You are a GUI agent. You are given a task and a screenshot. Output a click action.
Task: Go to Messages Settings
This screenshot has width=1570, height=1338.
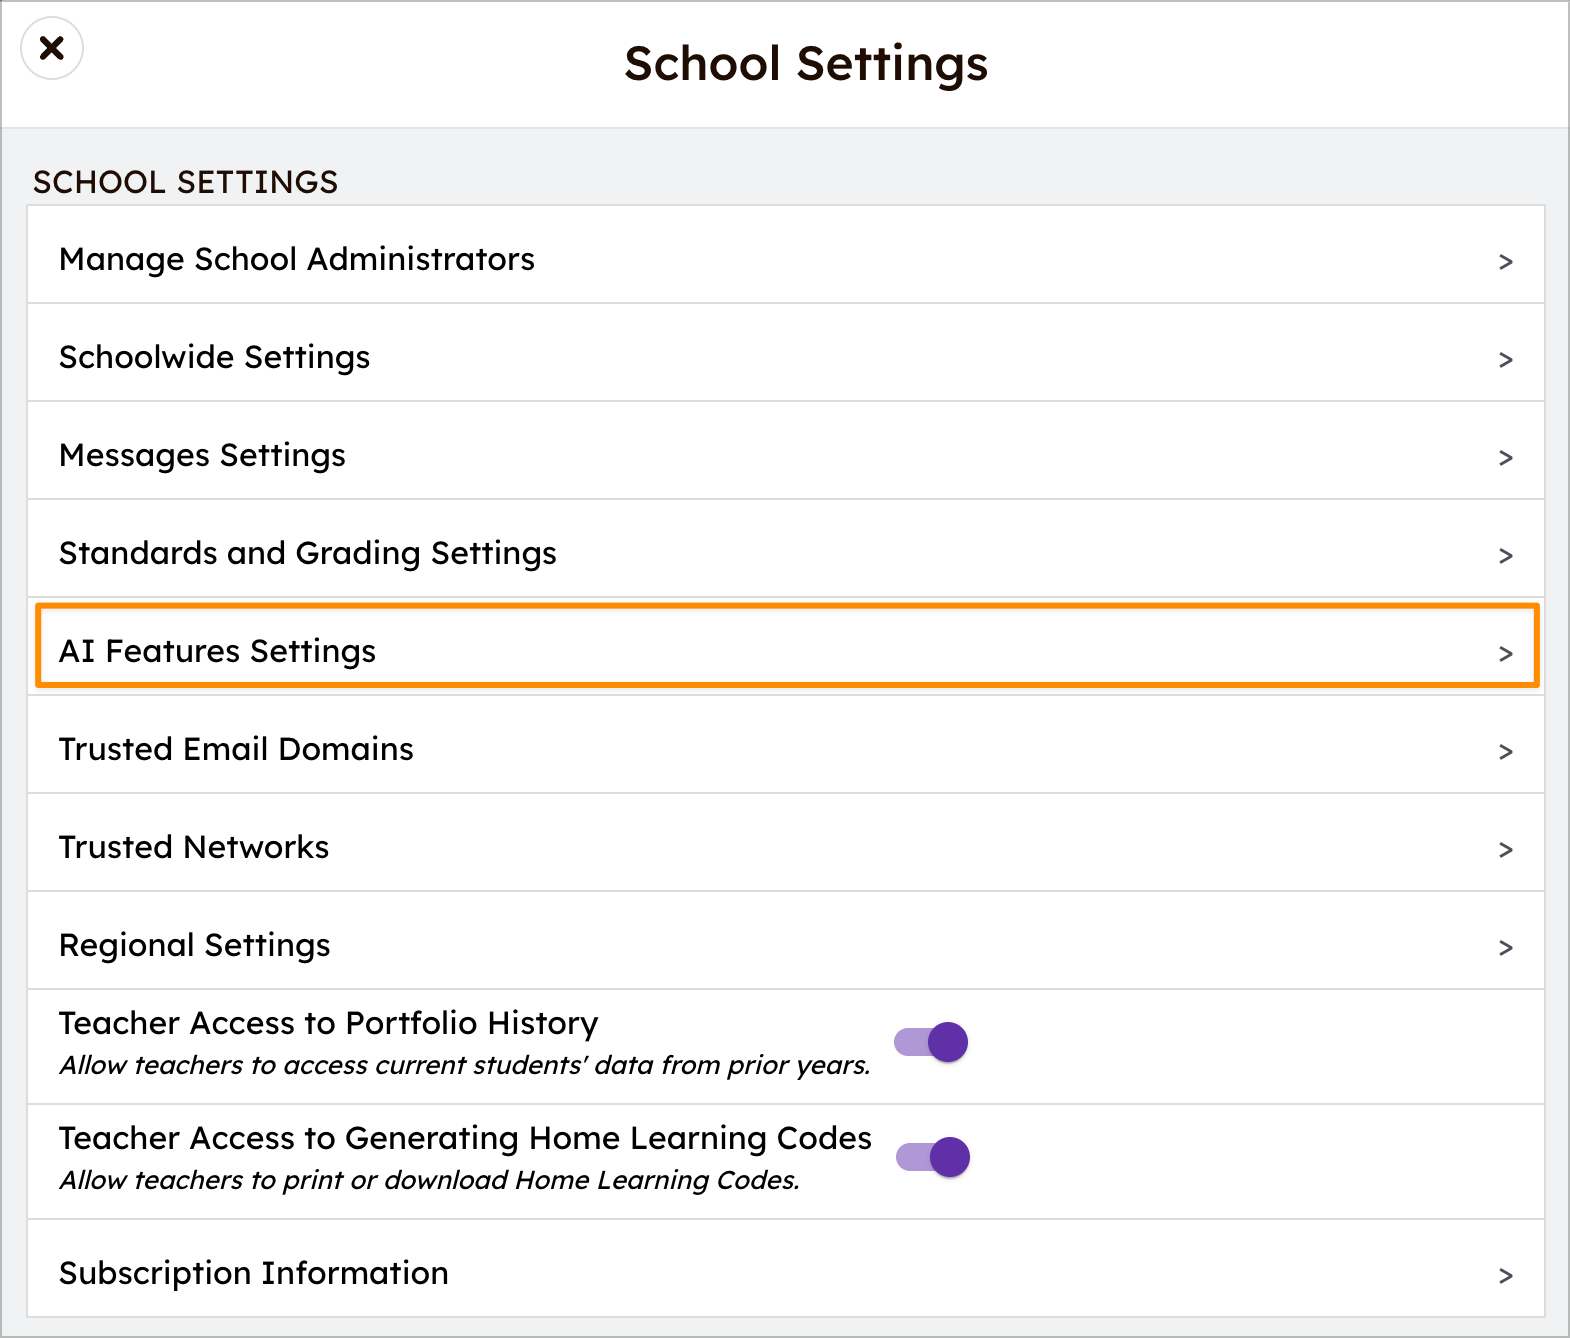203,455
